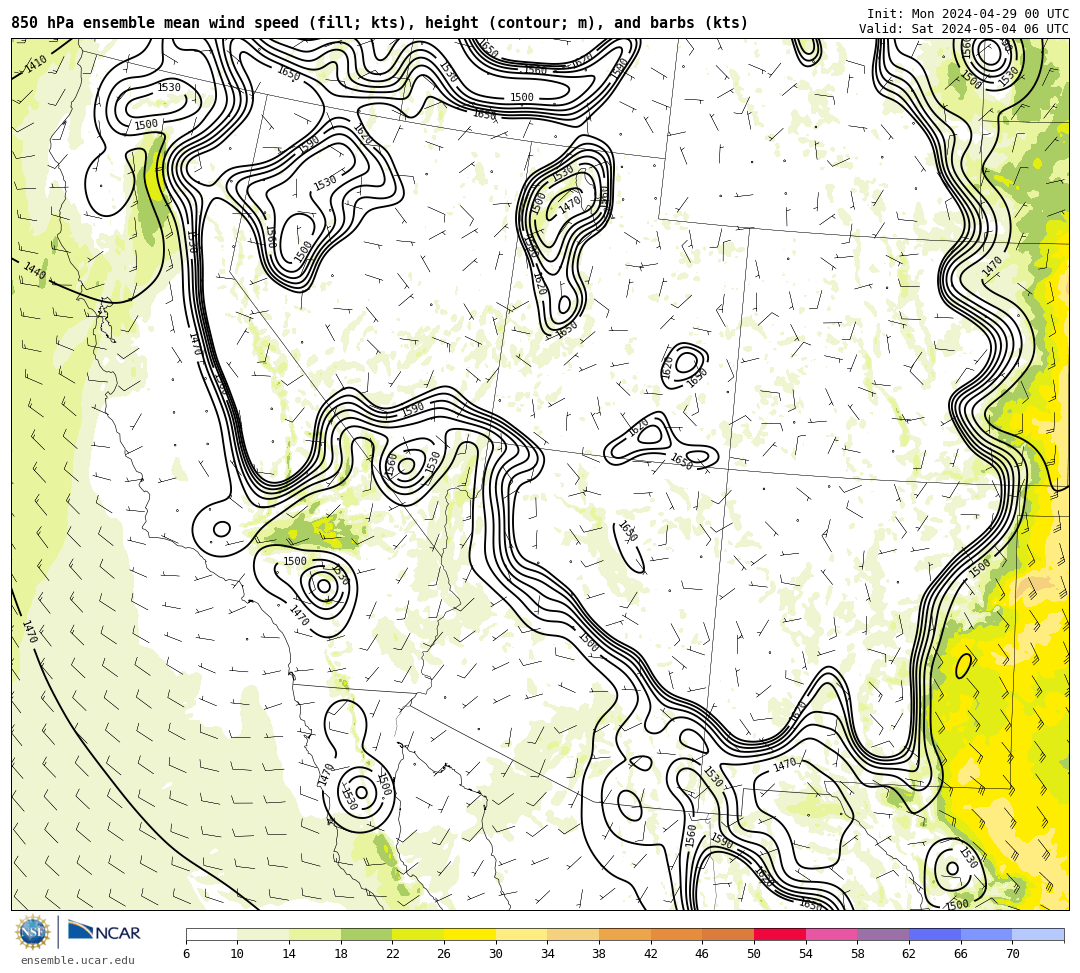Image resolution: width=1080 pixels, height=973 pixels.
Task: Select the Valid: Sat 2024-05-04 06 UTC text
Action: point(963,28)
